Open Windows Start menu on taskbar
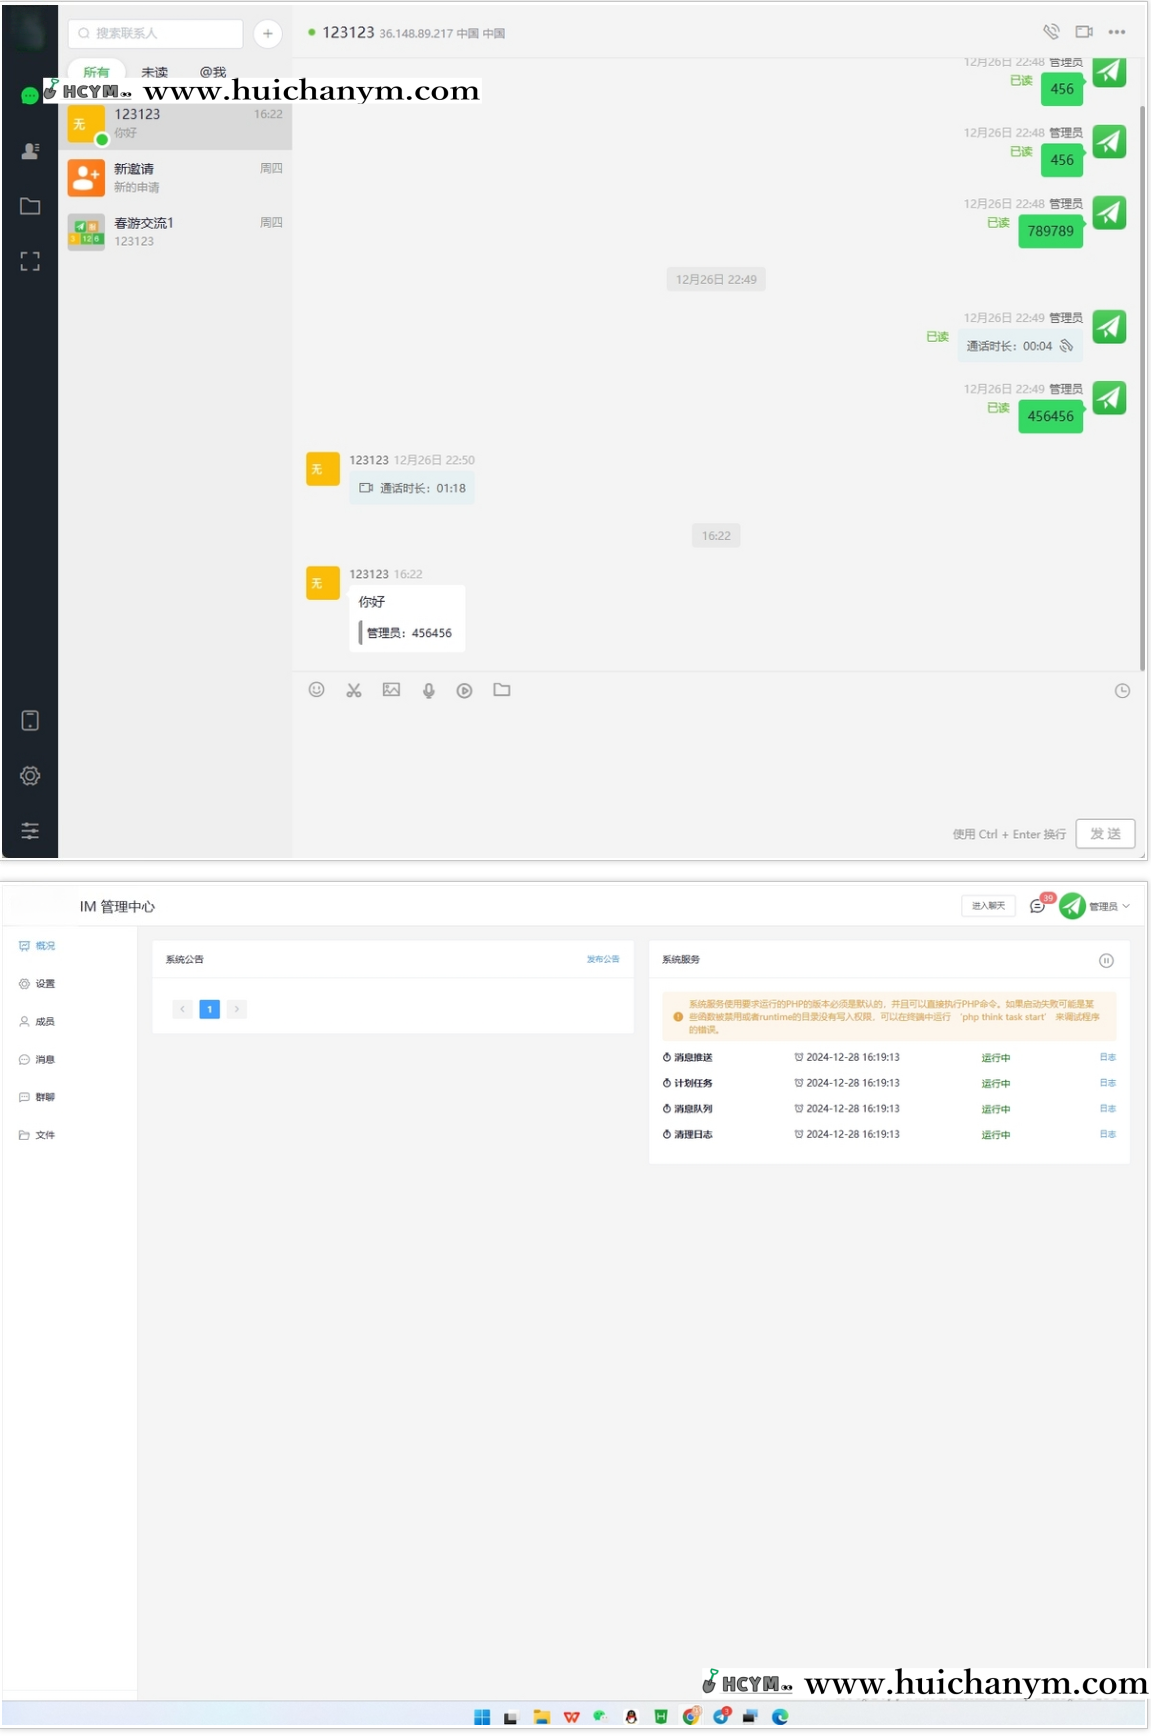The width and height of the screenshot is (1151, 1736). click(x=482, y=1717)
